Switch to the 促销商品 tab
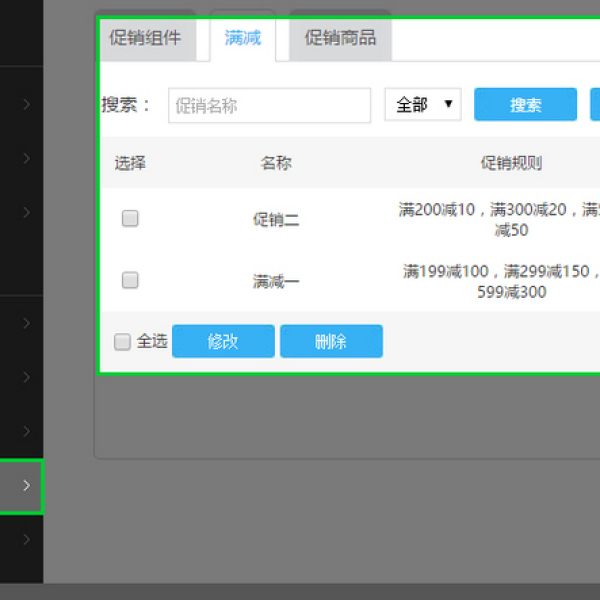600x600 pixels. 340,39
